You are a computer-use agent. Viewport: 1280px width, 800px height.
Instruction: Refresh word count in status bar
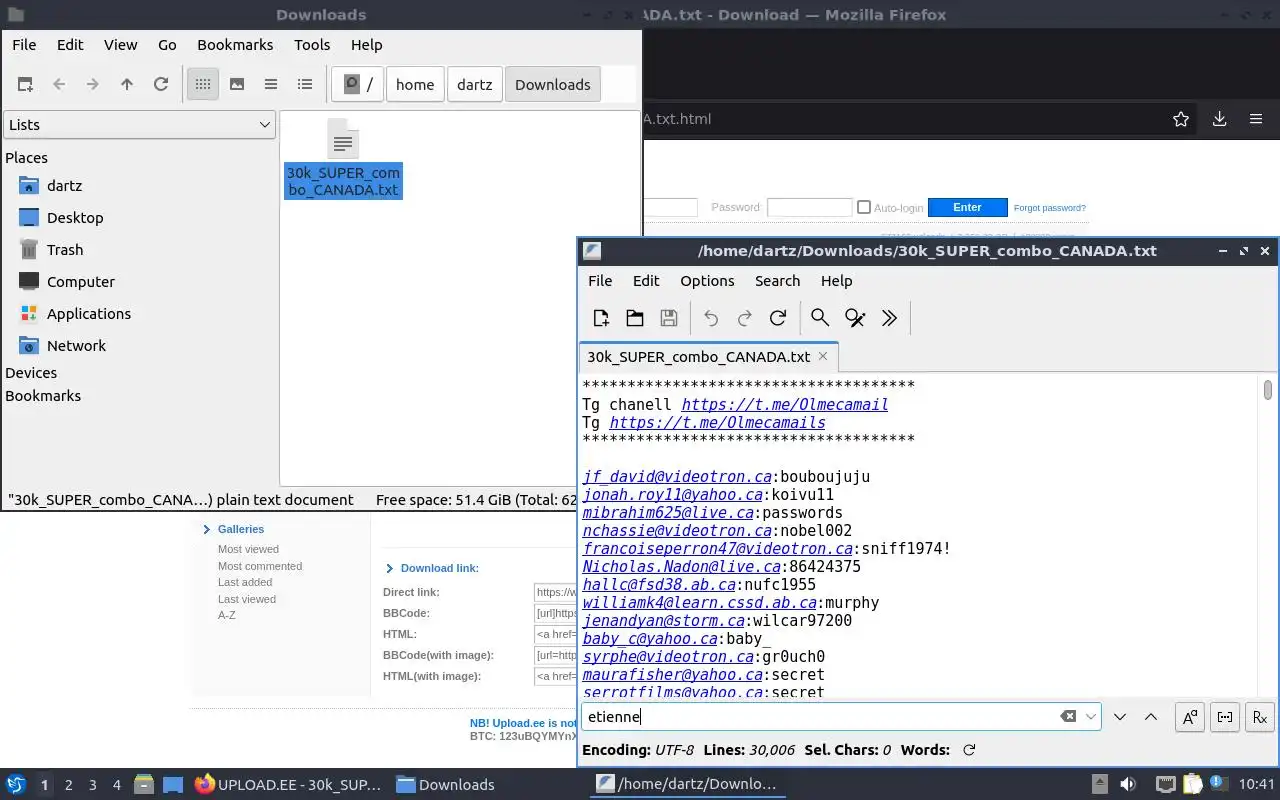(968, 750)
